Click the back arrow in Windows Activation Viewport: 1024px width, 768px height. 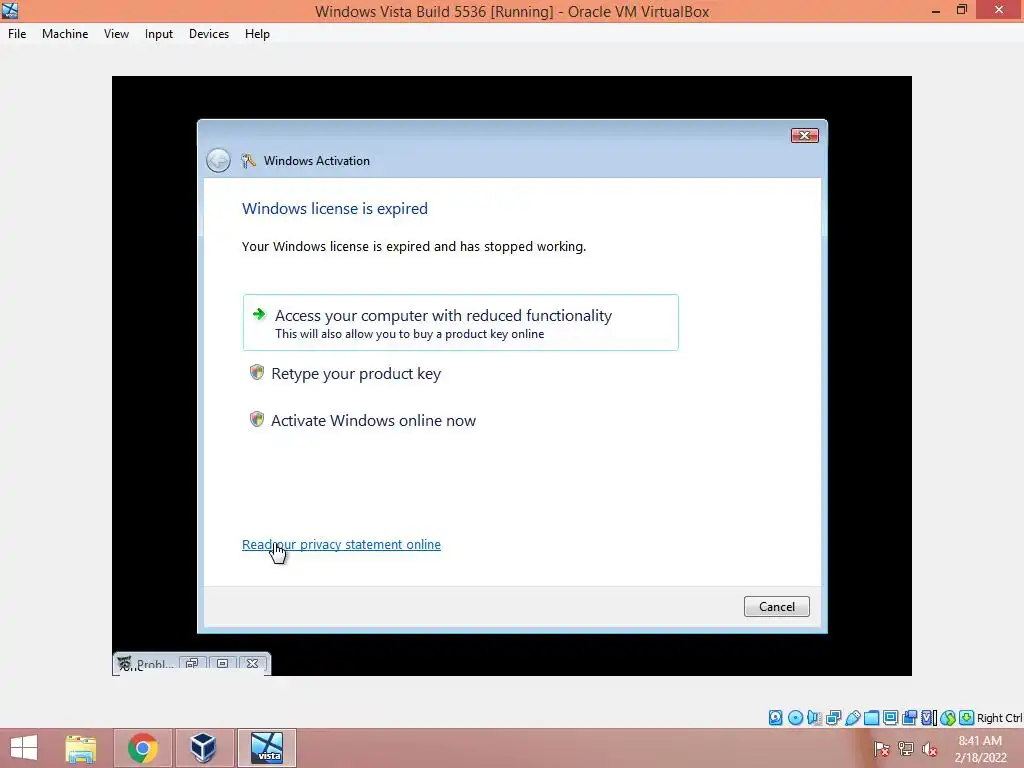218,161
